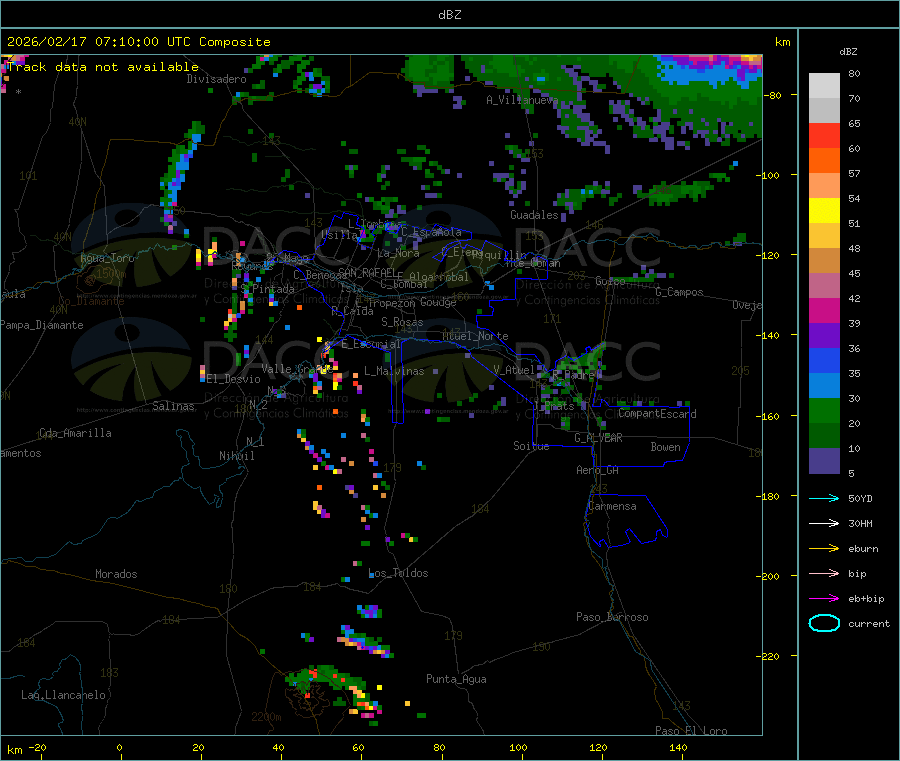Click the '-200' tick on the right km axis
Viewport: 900px width, 761px height.
coord(767,576)
